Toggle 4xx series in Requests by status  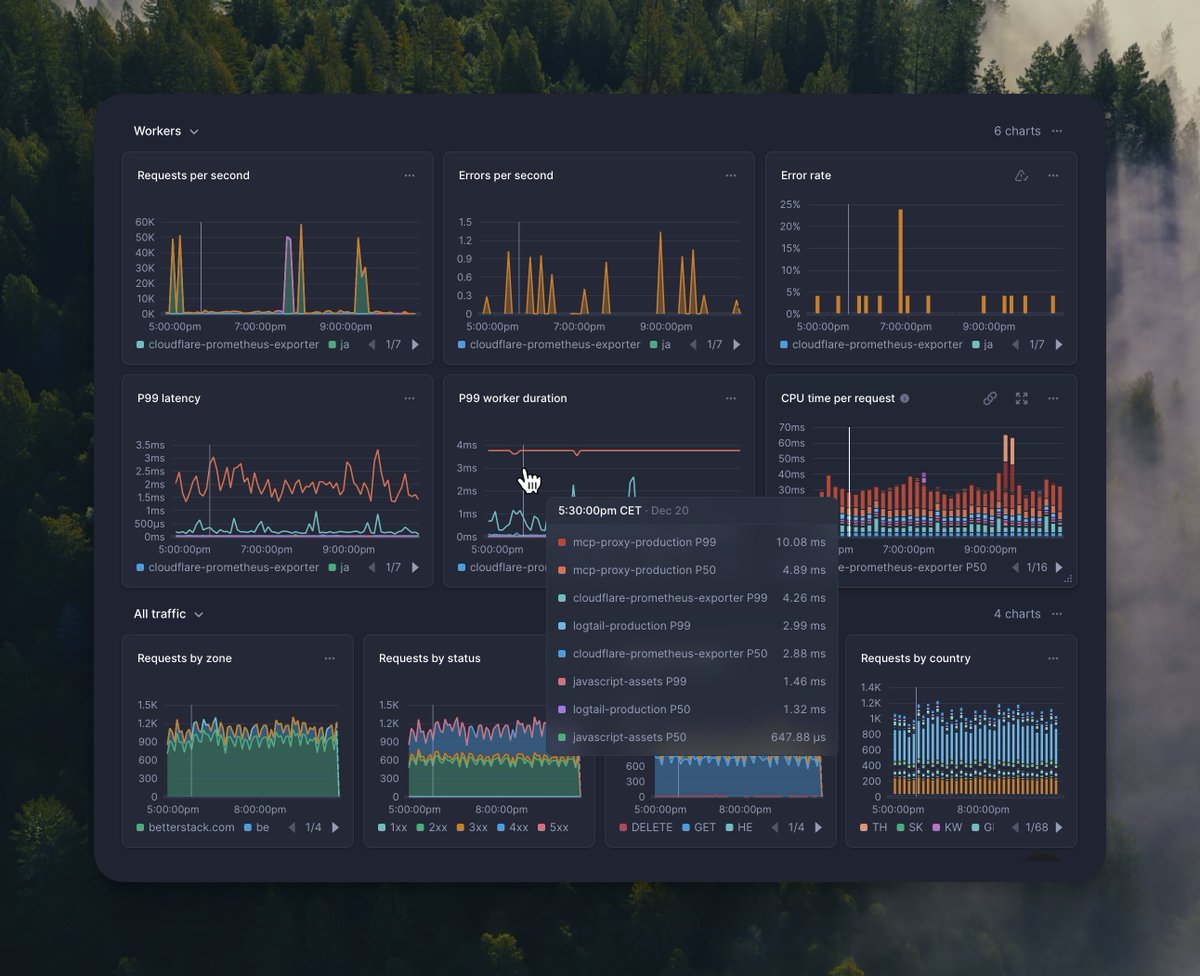513,827
